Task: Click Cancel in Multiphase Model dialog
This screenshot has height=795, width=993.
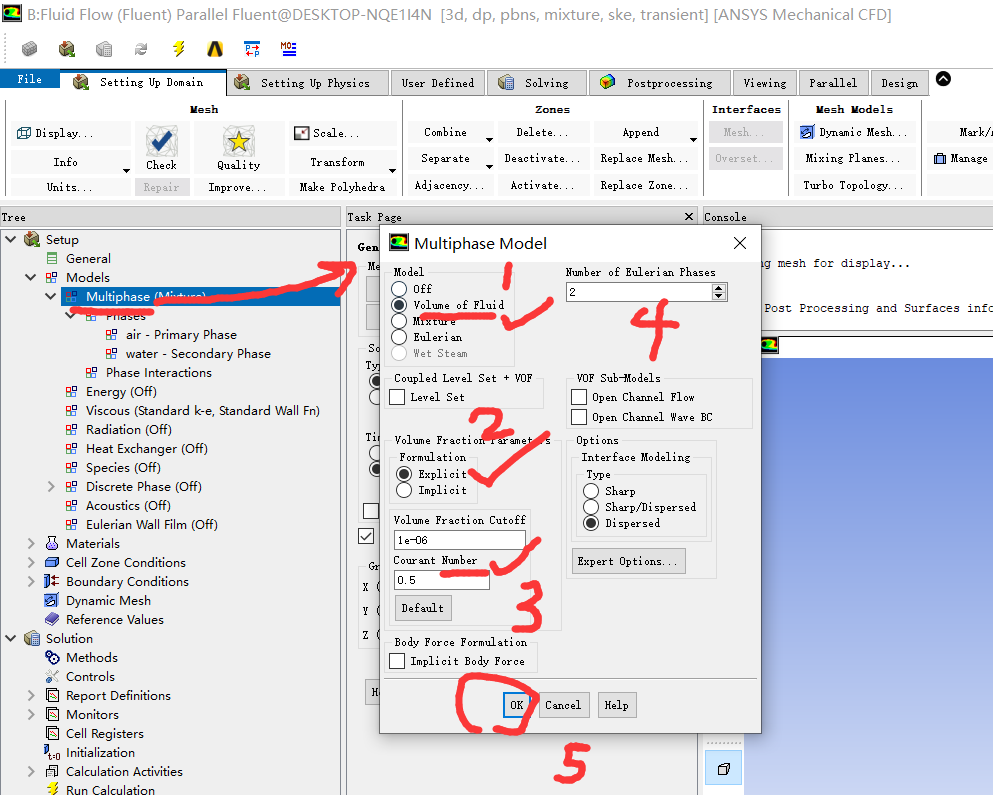Action: coord(563,705)
